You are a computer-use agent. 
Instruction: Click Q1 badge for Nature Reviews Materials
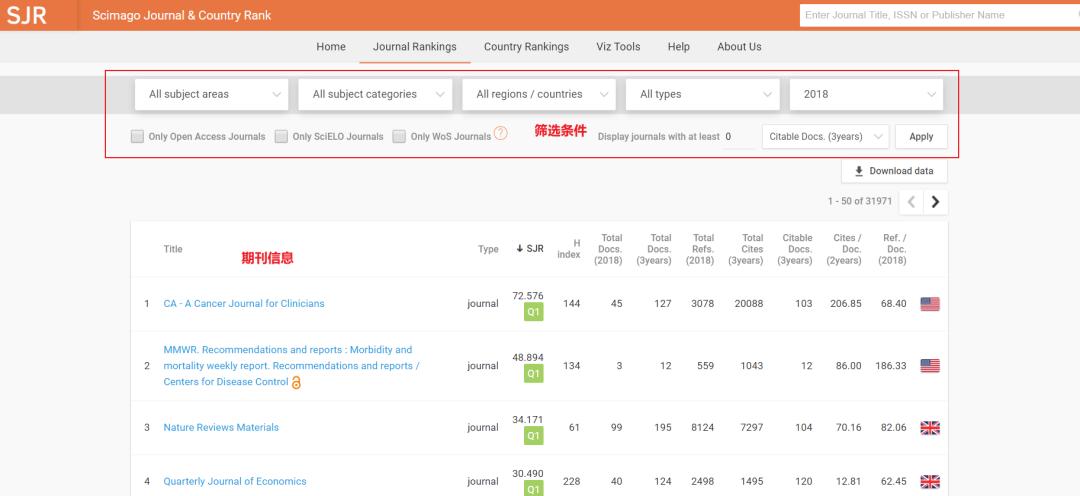point(533,436)
